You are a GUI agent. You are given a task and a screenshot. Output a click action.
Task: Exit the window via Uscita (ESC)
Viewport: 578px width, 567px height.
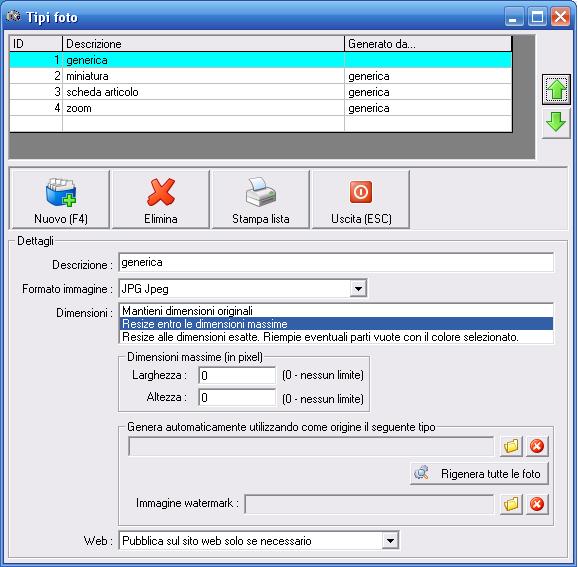point(361,199)
